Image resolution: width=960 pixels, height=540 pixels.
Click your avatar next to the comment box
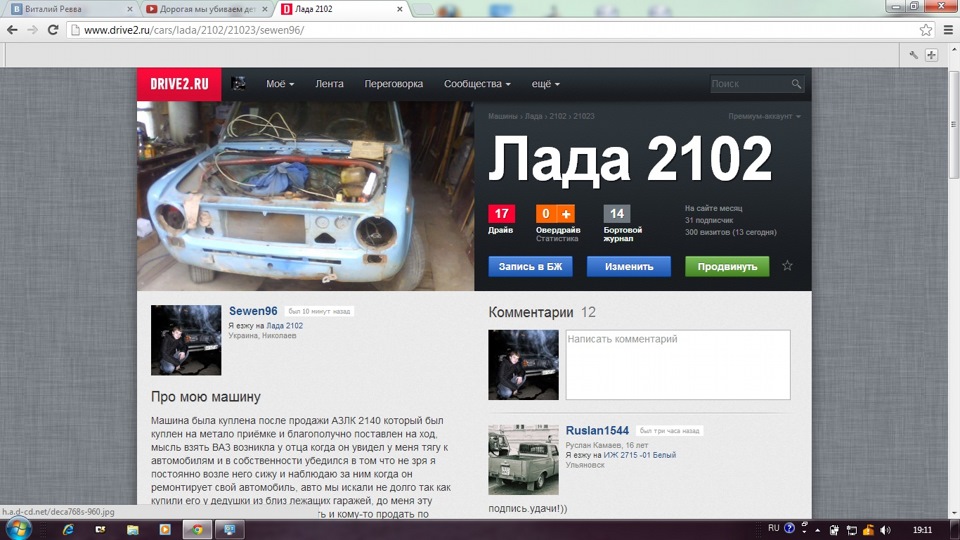point(523,365)
